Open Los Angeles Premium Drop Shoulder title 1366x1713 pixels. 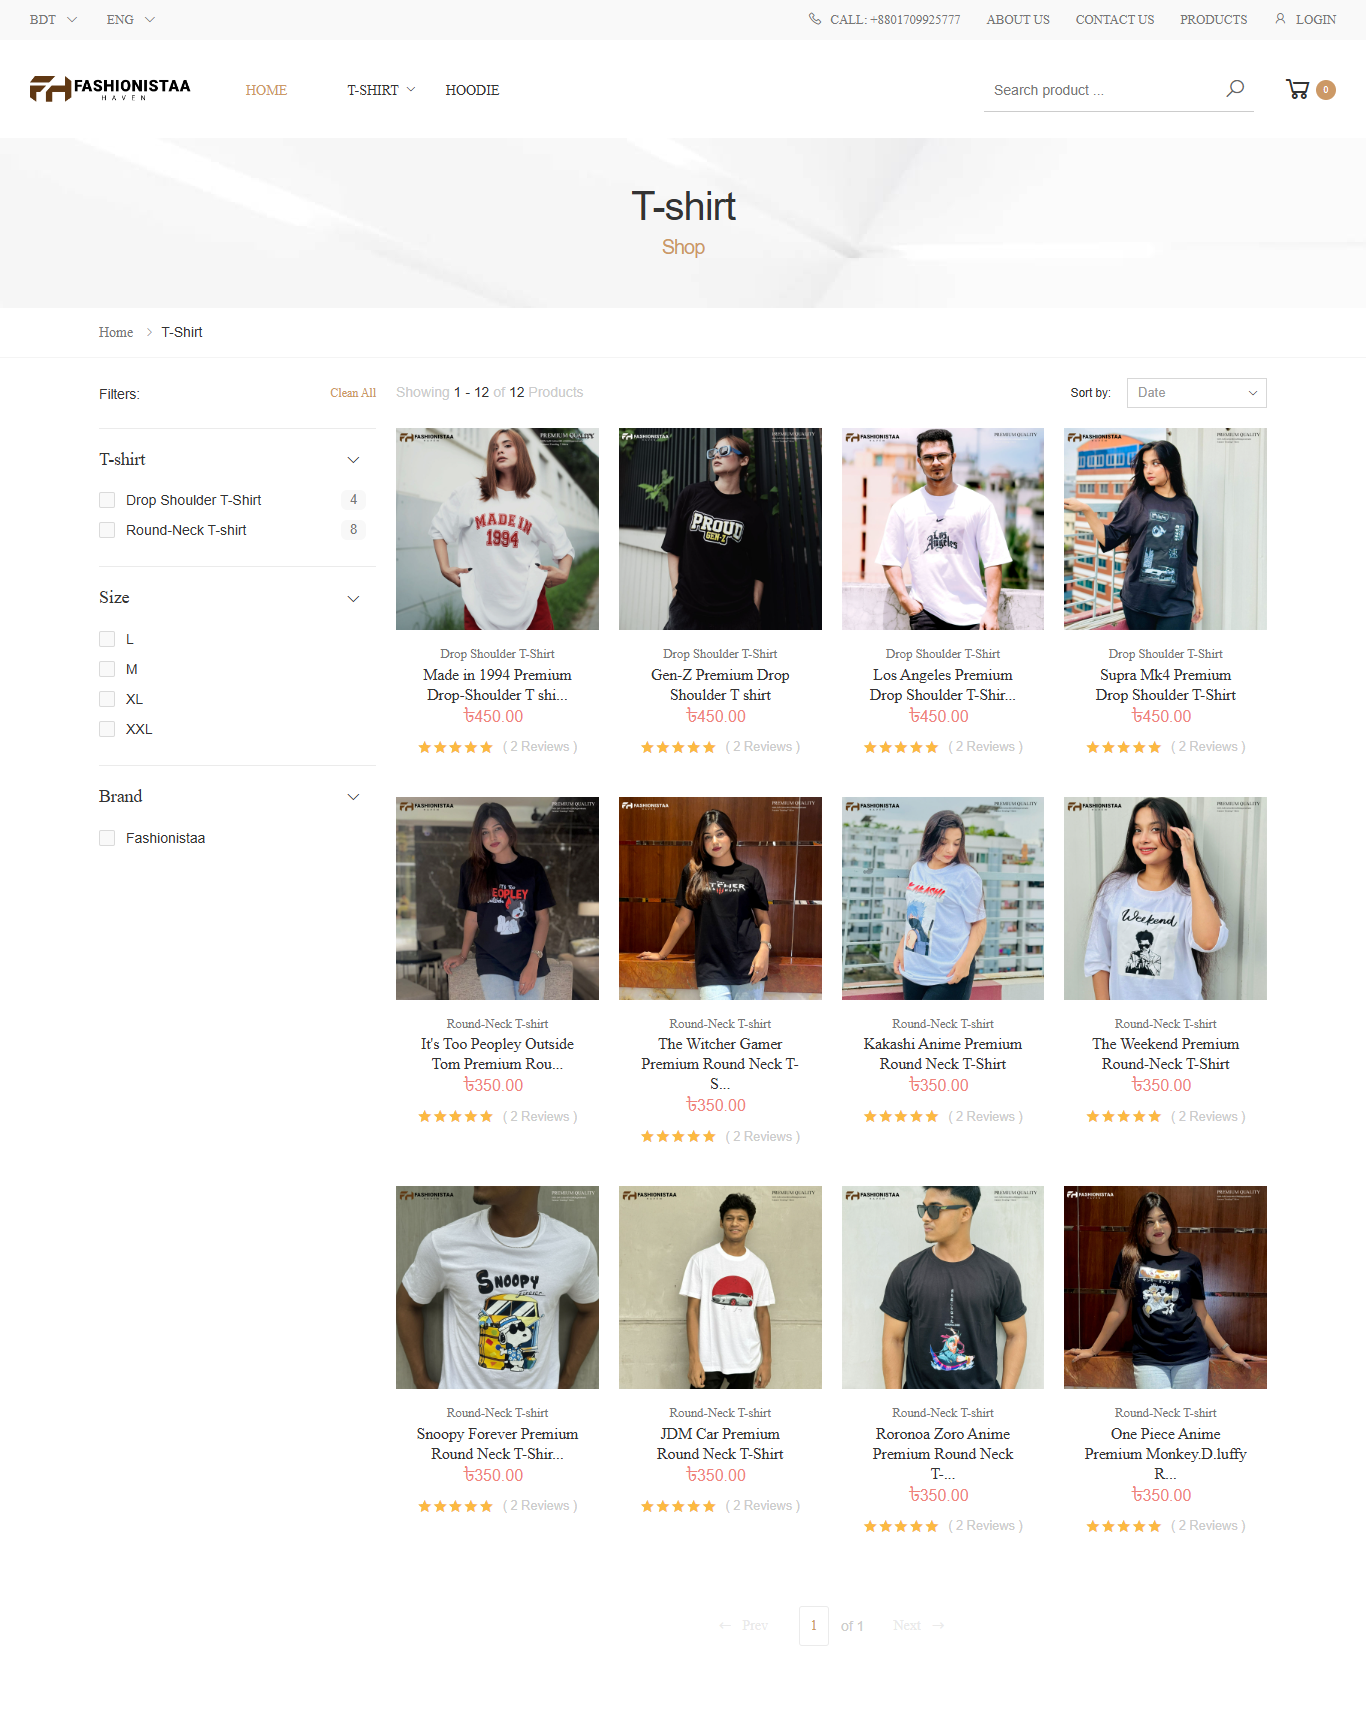pos(943,685)
